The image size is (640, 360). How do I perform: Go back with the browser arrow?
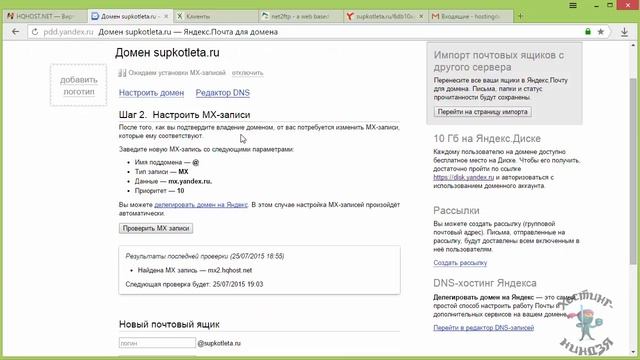pos(16,32)
